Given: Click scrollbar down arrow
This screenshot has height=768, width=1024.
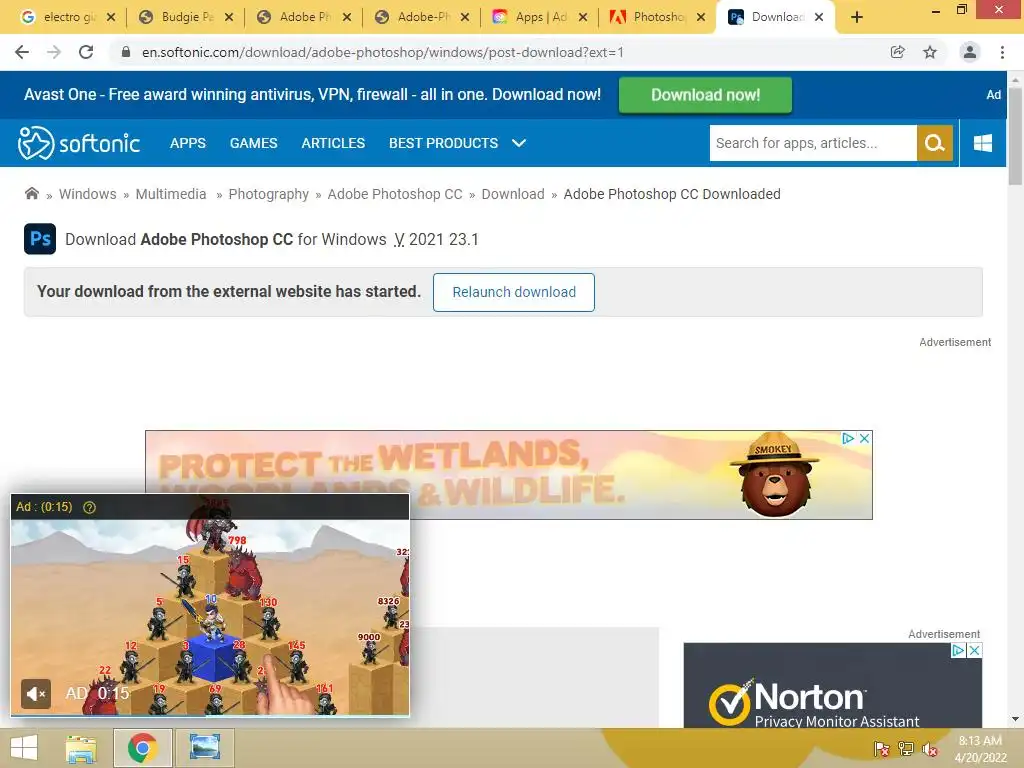Looking at the screenshot, I should [x=1015, y=720].
